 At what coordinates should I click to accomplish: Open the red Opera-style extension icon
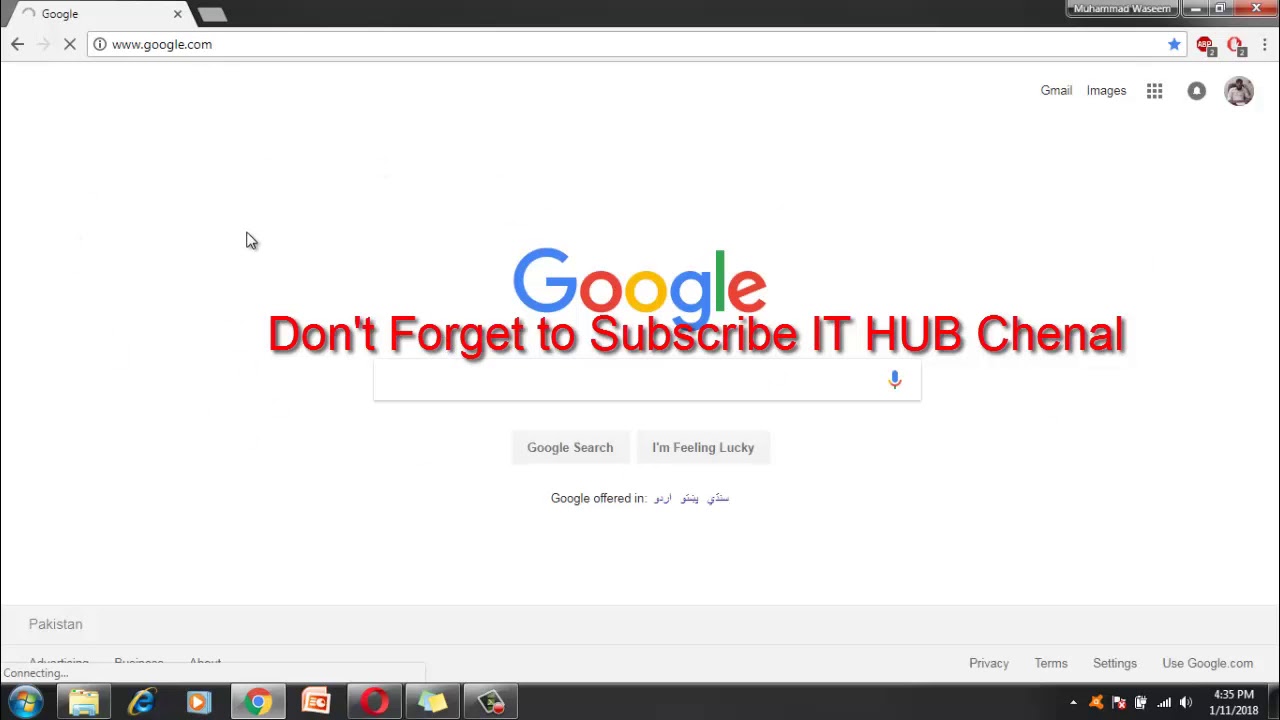1235,45
